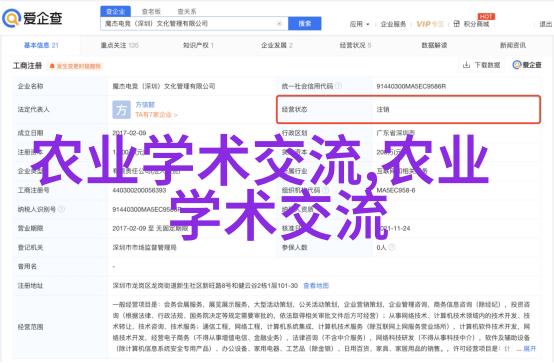Screen dimensions: 554x363
Task: Click 下载数据 text button
Action: pyautogui.click(x=487, y=65)
